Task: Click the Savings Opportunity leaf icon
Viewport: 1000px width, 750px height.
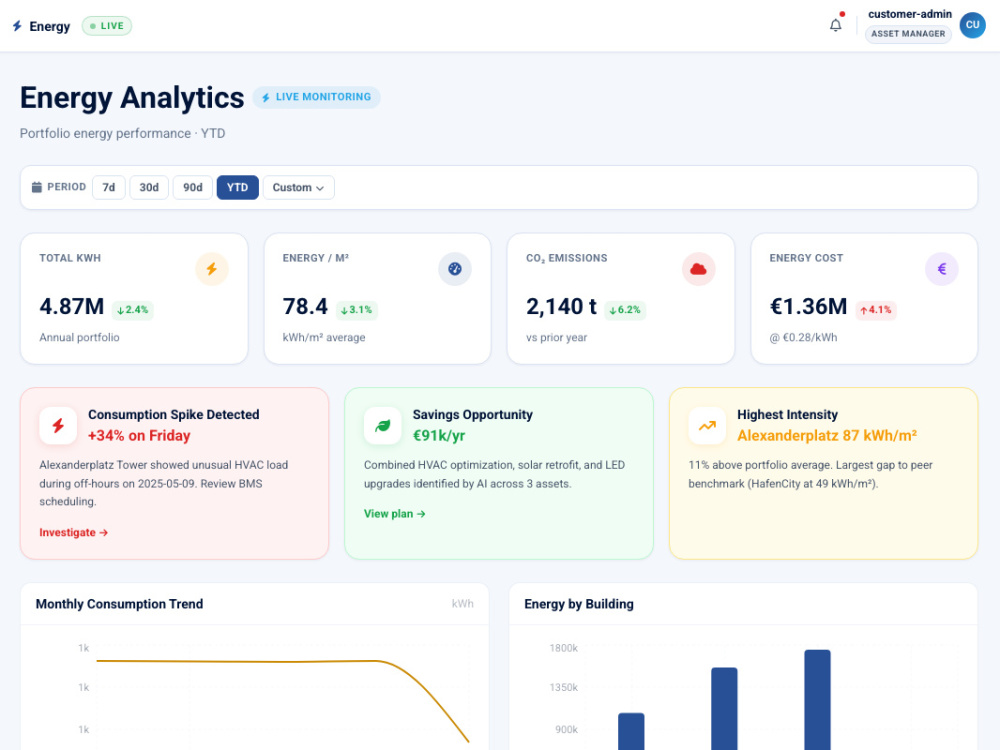Action: click(383, 425)
